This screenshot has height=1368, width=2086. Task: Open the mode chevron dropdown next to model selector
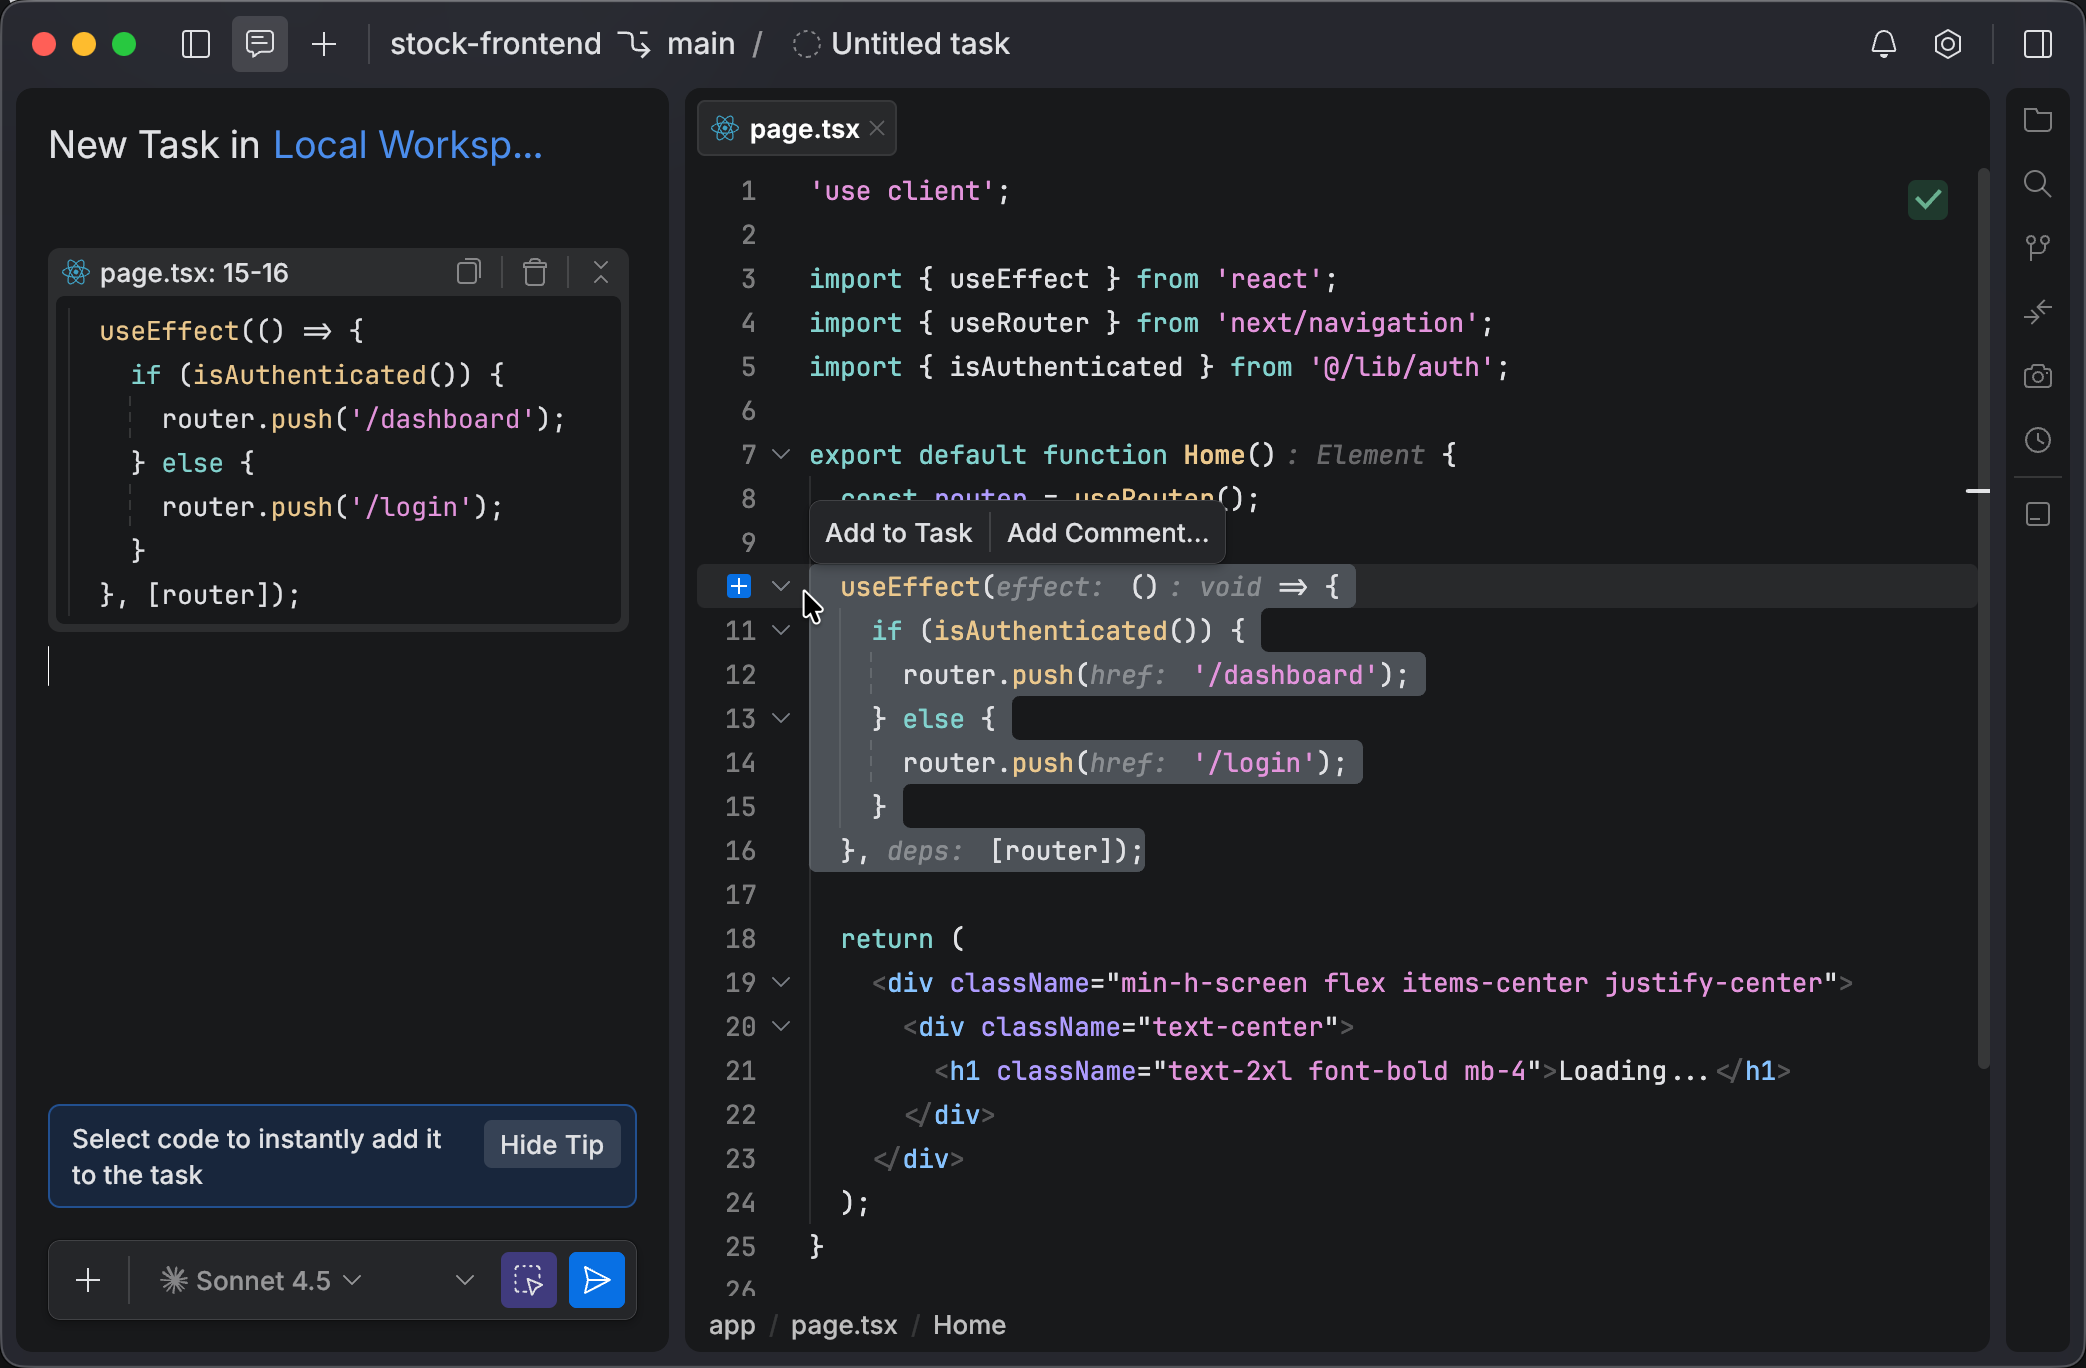(464, 1280)
